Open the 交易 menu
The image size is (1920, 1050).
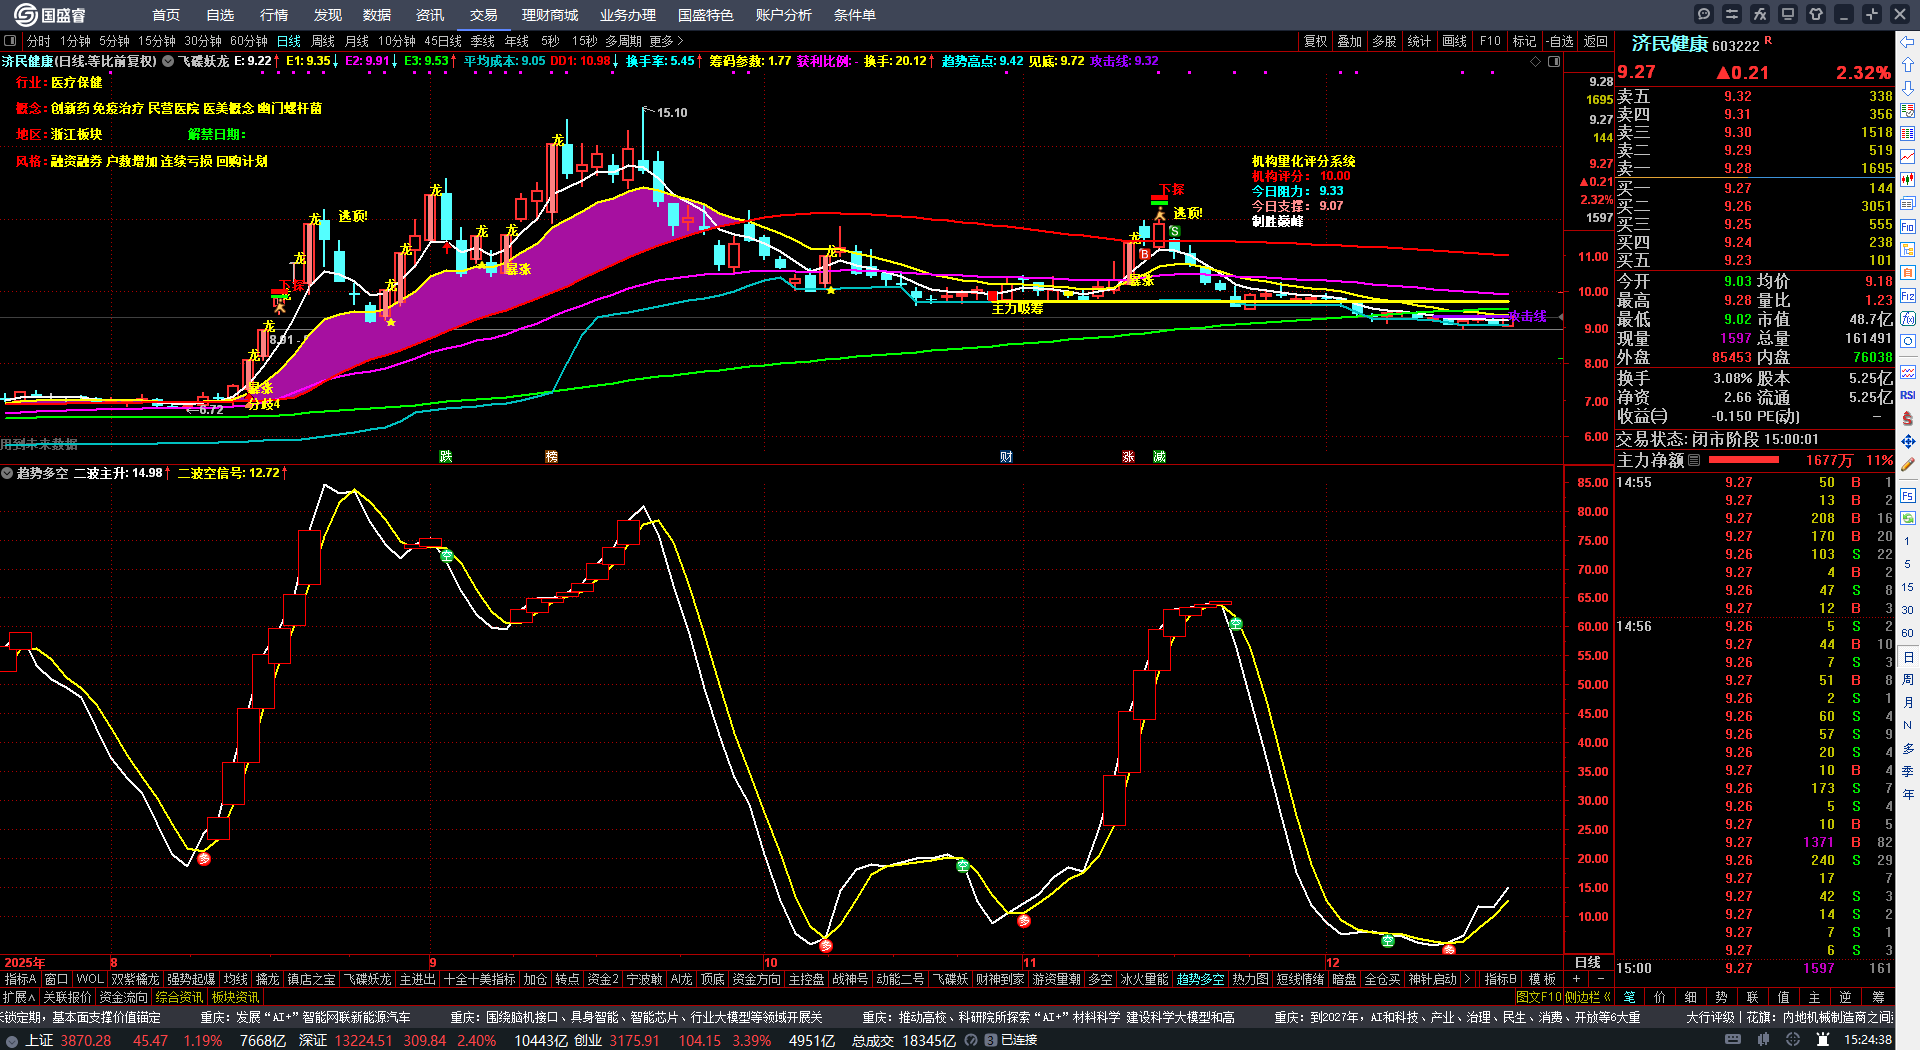click(x=484, y=15)
